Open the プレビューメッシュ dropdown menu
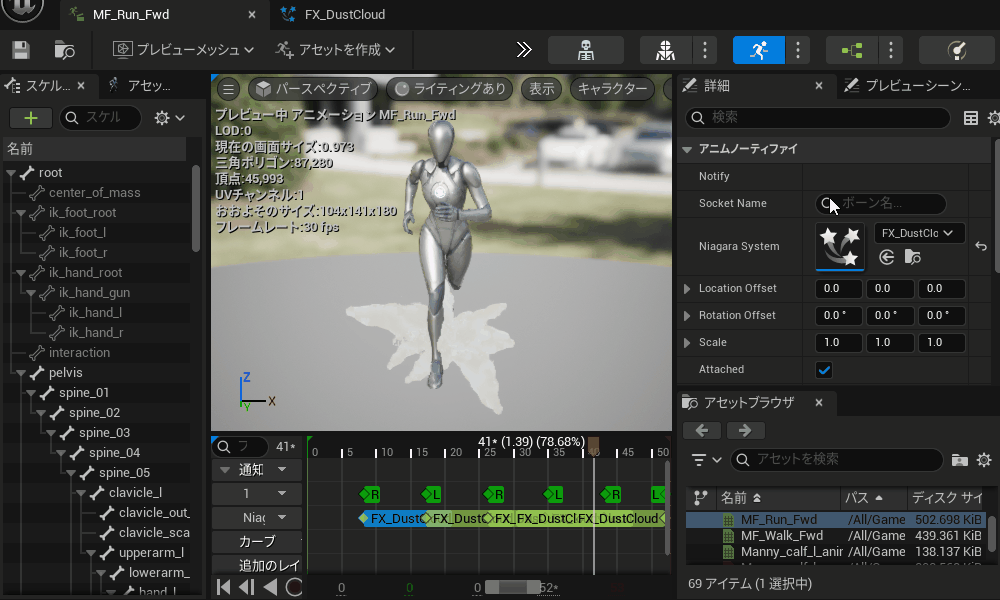Image resolution: width=1000 pixels, height=600 pixels. (x=184, y=49)
